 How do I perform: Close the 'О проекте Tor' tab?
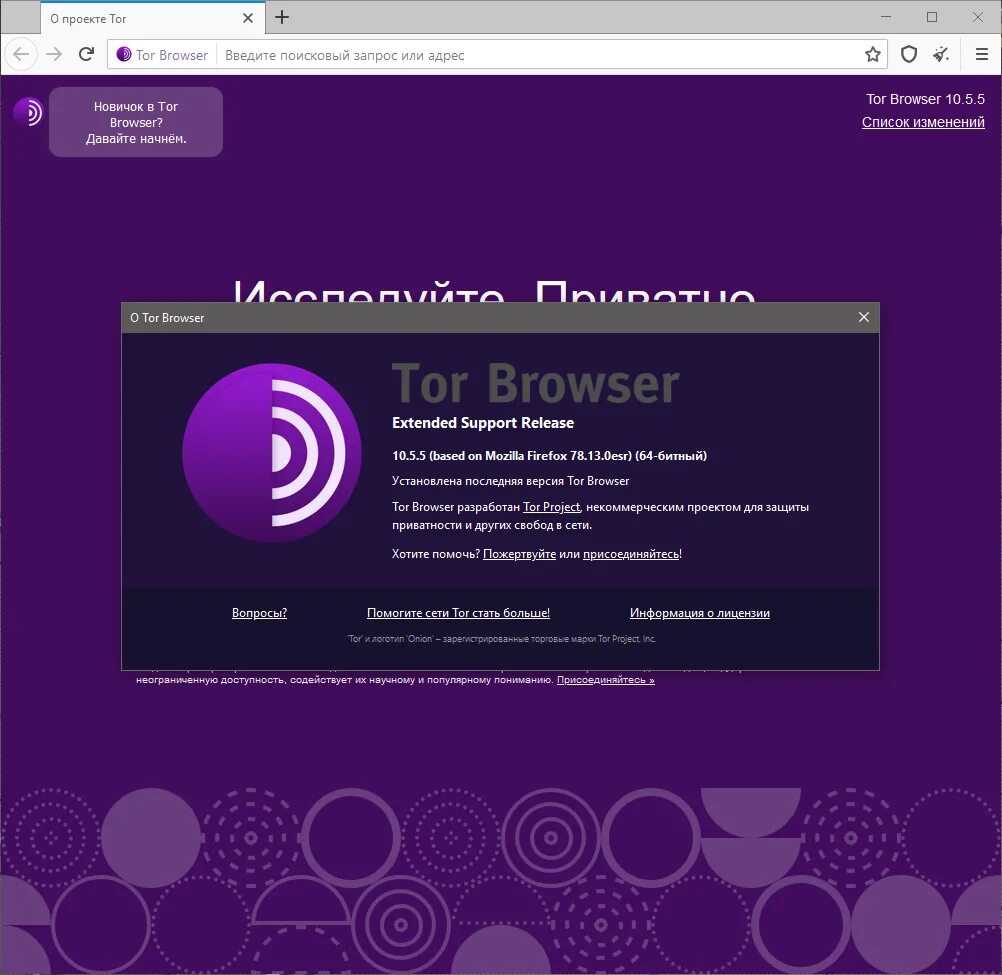(x=248, y=19)
